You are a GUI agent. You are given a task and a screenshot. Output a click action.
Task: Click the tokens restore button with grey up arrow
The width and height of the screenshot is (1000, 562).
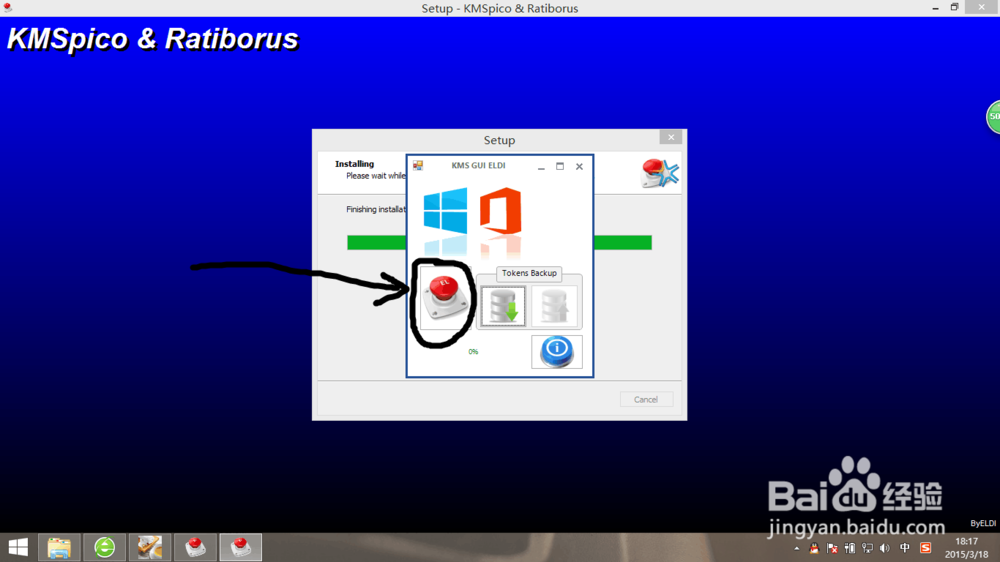554,307
